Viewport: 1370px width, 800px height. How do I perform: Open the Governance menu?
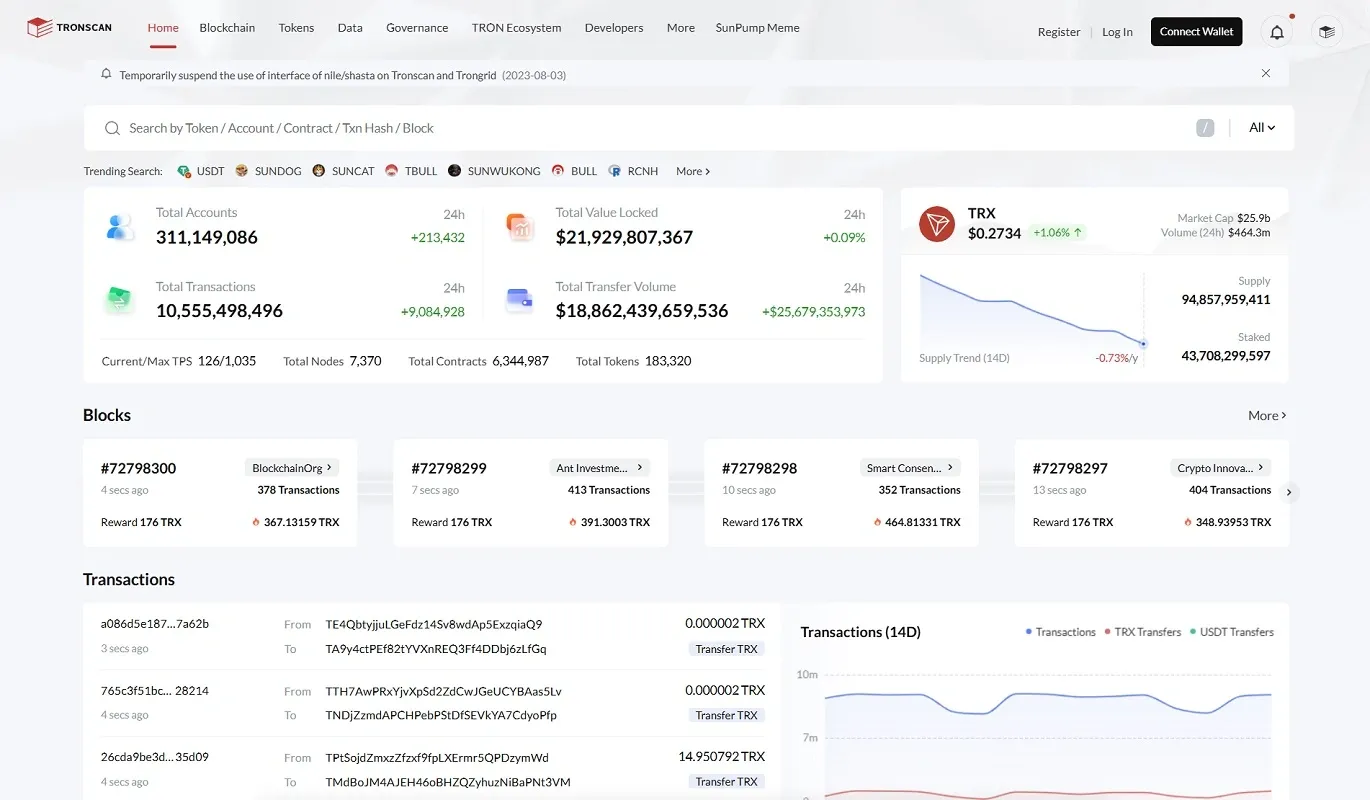click(417, 28)
